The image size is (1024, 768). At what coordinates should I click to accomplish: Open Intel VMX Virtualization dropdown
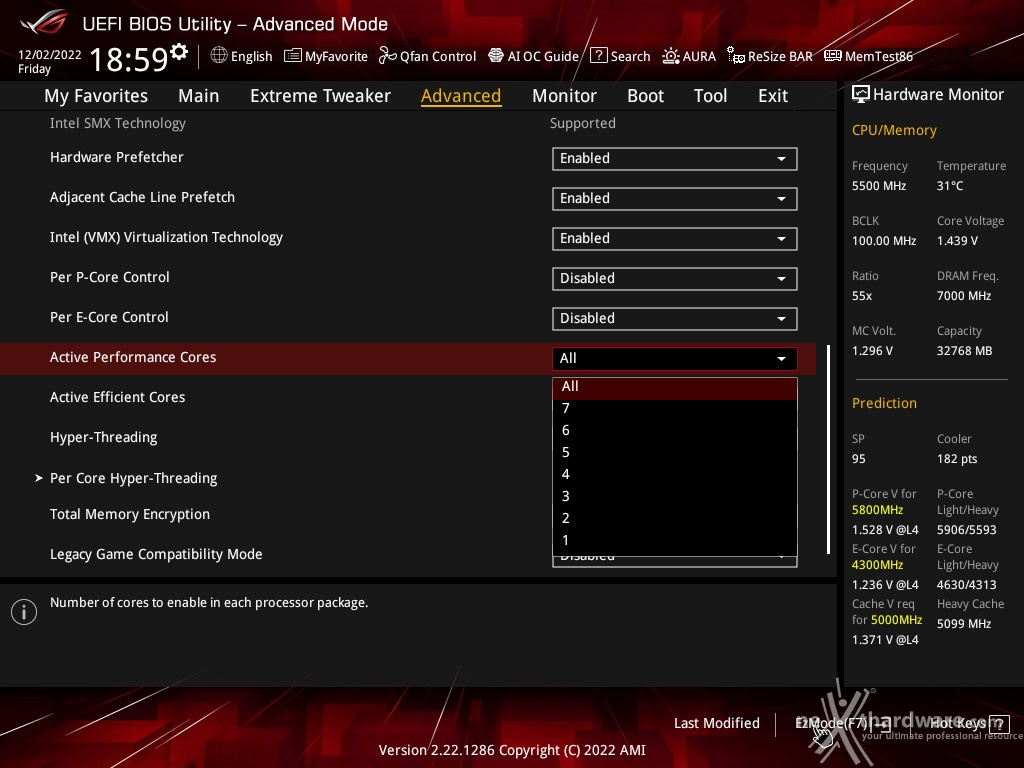point(675,238)
